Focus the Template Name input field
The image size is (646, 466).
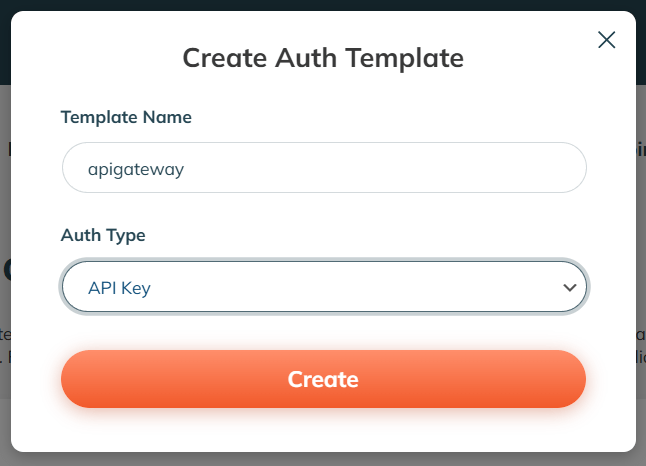coord(324,167)
